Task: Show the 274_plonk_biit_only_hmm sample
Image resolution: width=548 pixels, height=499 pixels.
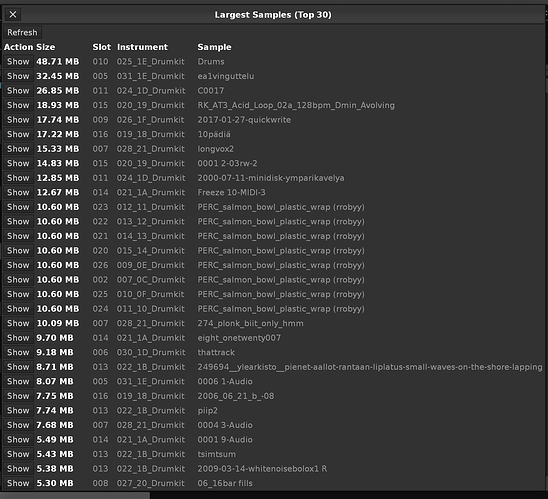Action: pyautogui.click(x=19, y=323)
